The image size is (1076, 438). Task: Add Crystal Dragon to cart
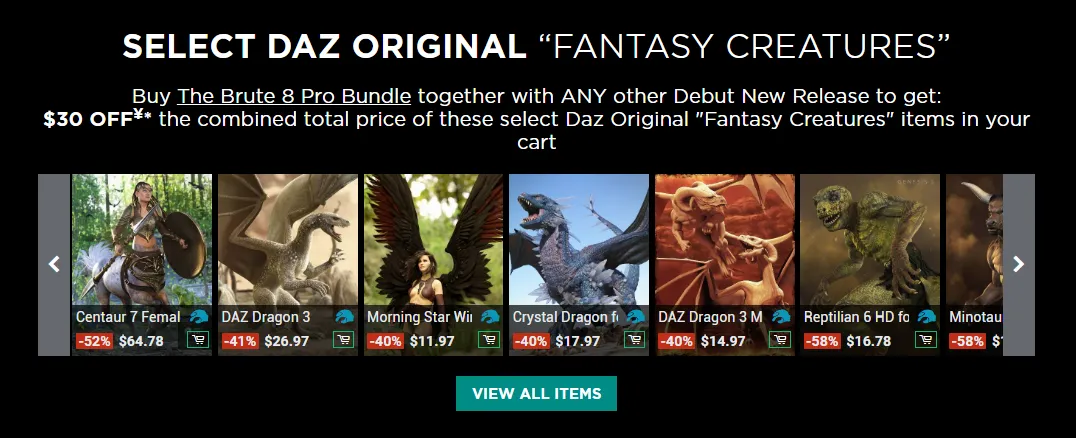click(634, 340)
